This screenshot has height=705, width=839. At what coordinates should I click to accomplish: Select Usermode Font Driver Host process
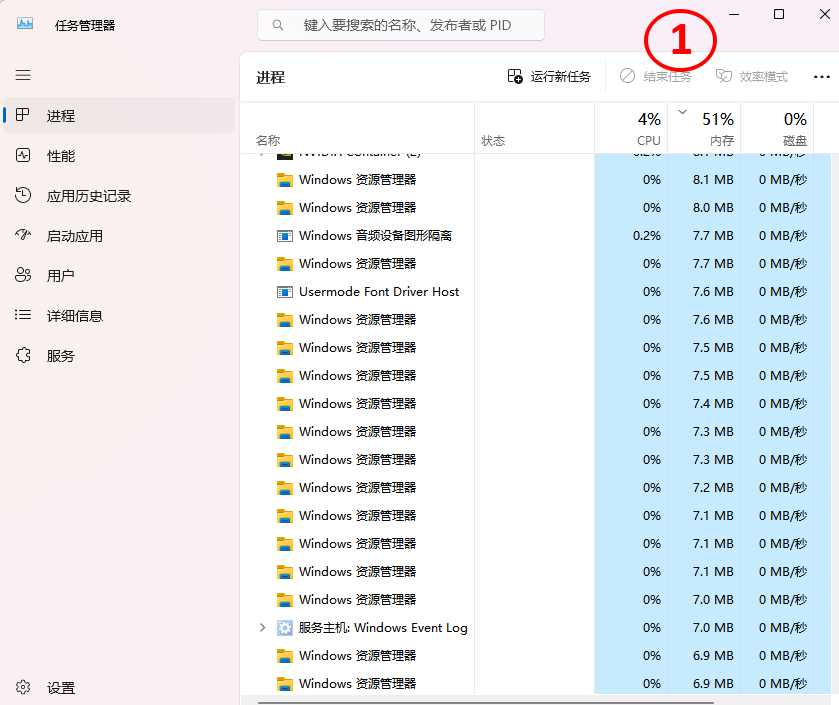pos(535,292)
